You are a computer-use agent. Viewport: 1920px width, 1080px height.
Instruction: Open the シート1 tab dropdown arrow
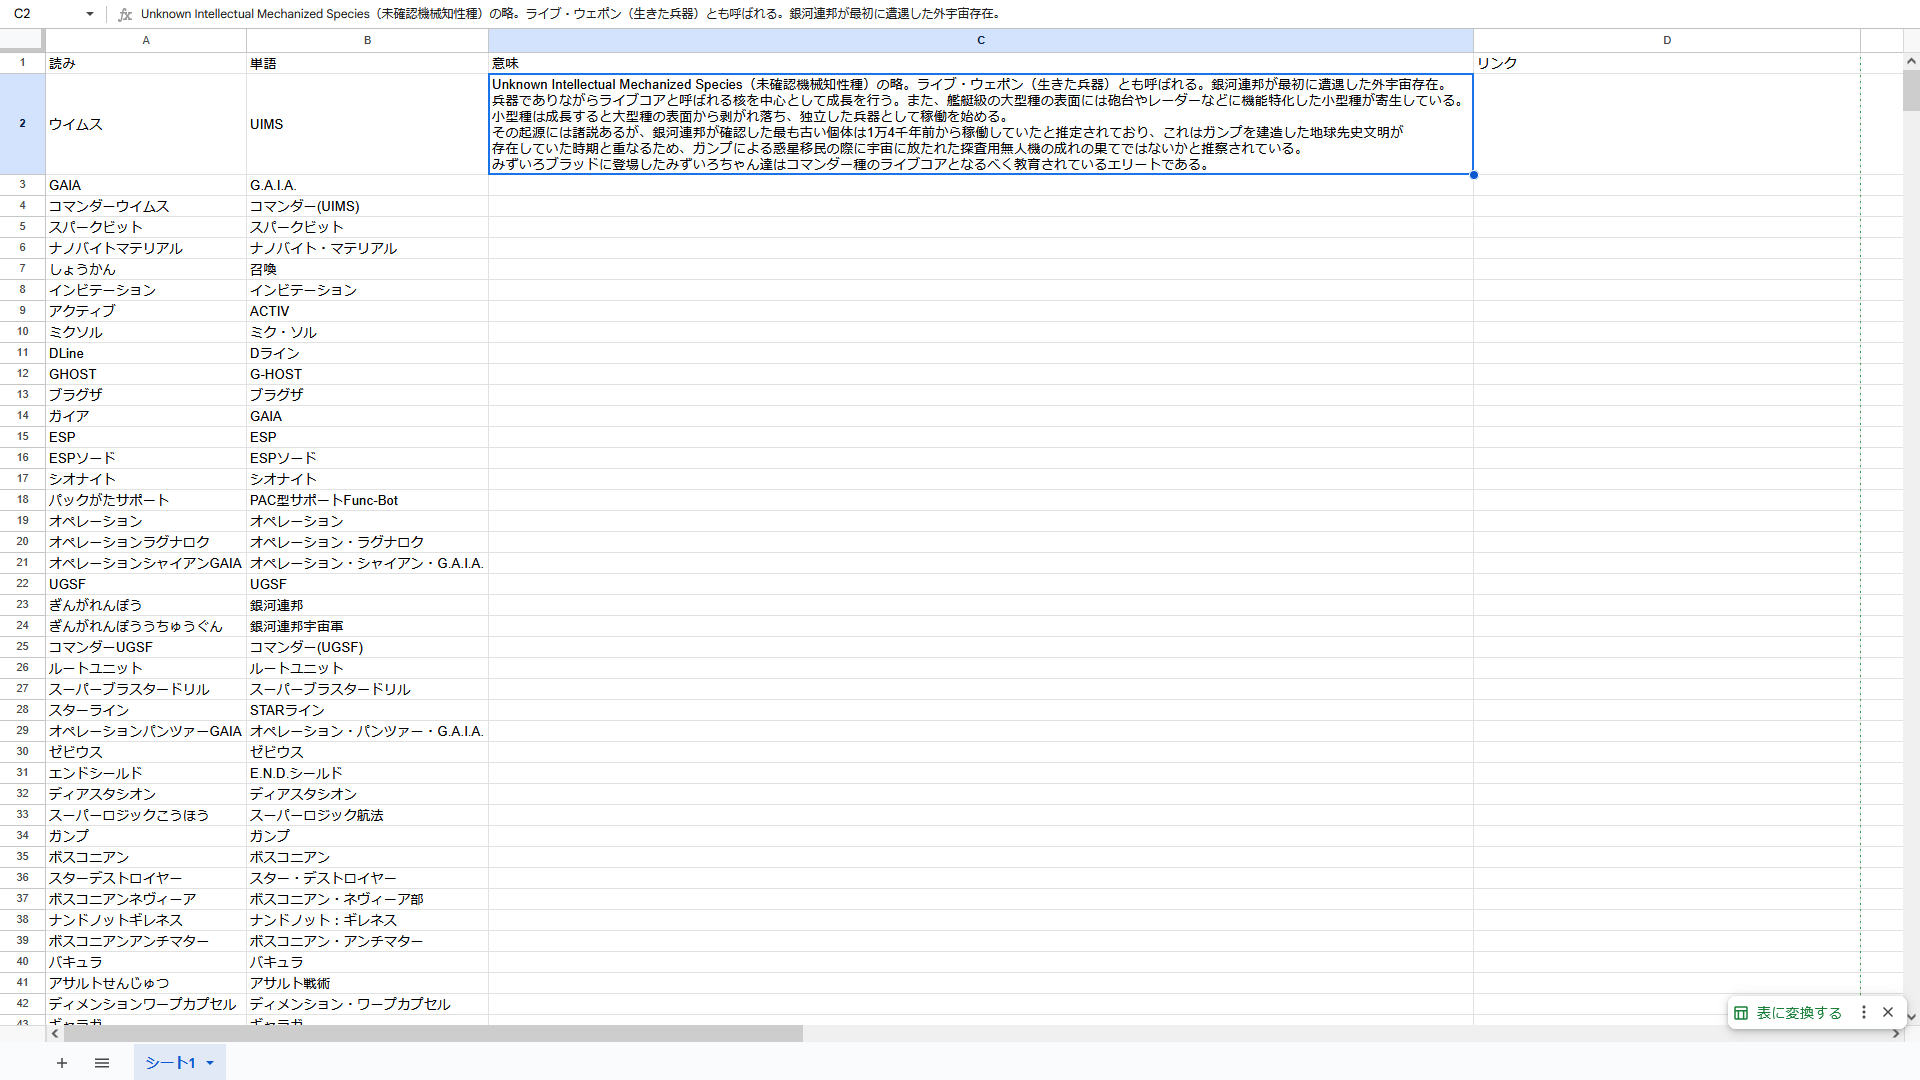[210, 1063]
